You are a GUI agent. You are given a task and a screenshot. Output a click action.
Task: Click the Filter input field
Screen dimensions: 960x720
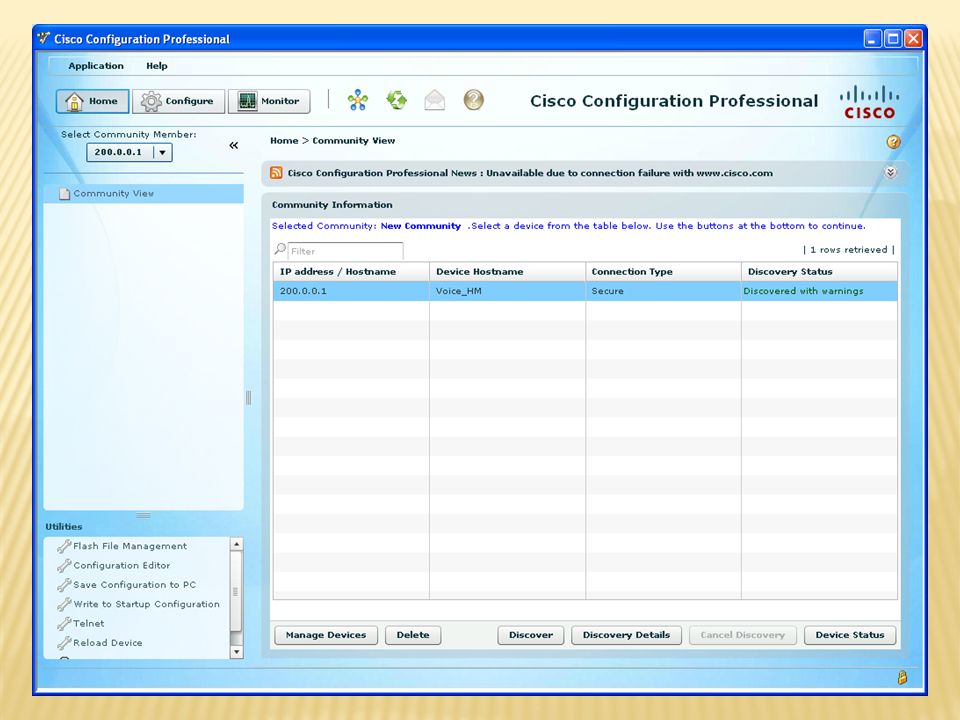click(345, 251)
